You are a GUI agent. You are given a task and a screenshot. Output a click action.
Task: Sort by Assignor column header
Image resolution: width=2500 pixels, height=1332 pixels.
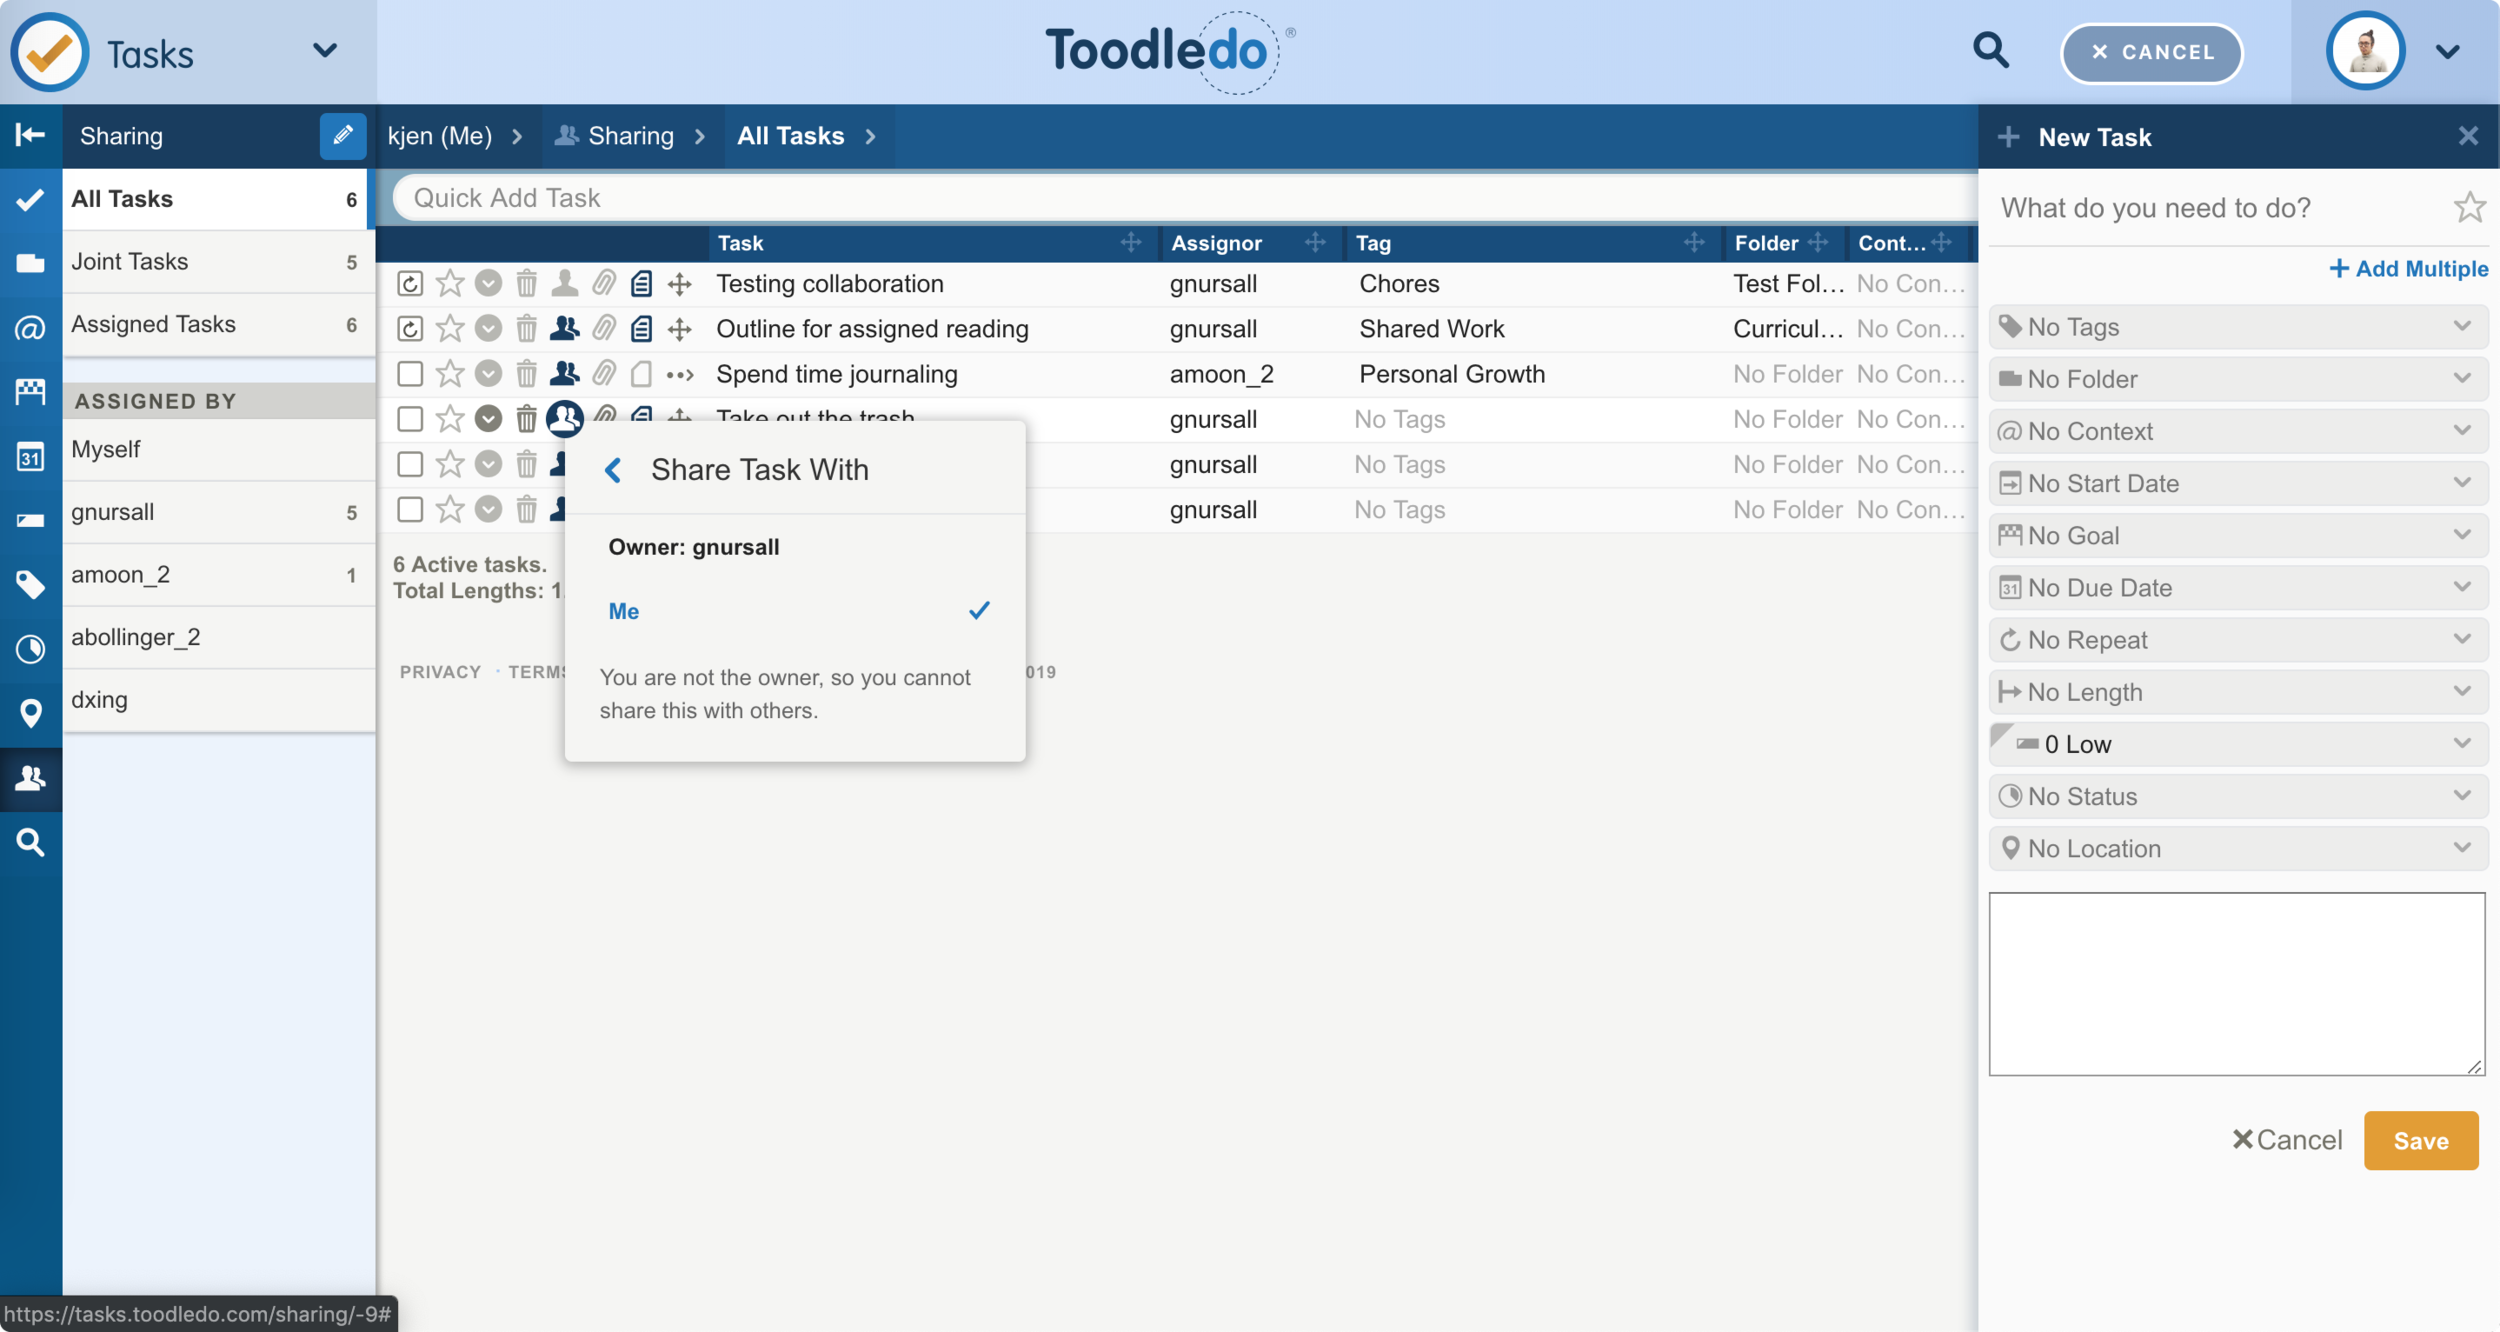(1216, 243)
